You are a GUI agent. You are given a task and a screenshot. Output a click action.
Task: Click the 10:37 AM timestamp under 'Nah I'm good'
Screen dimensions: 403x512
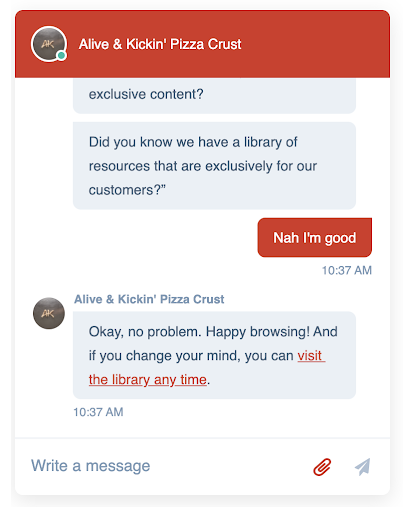point(347,270)
